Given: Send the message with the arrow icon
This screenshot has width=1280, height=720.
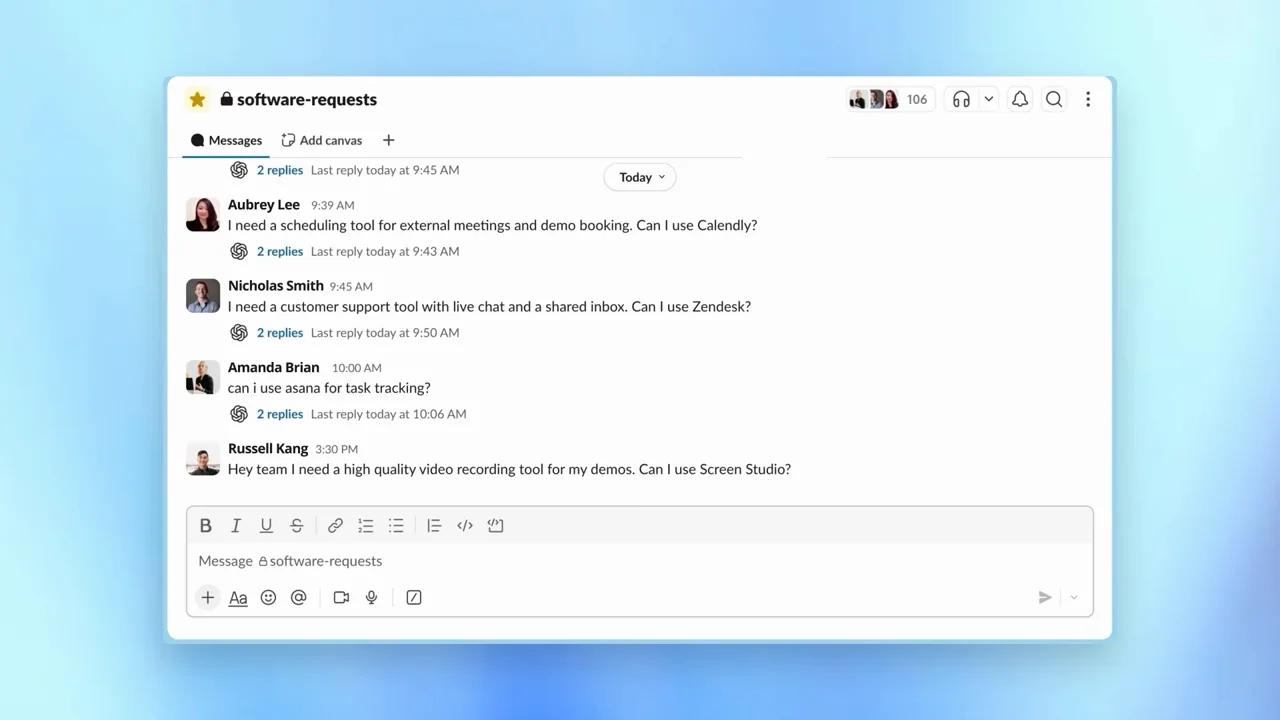Looking at the screenshot, I should 1045,597.
